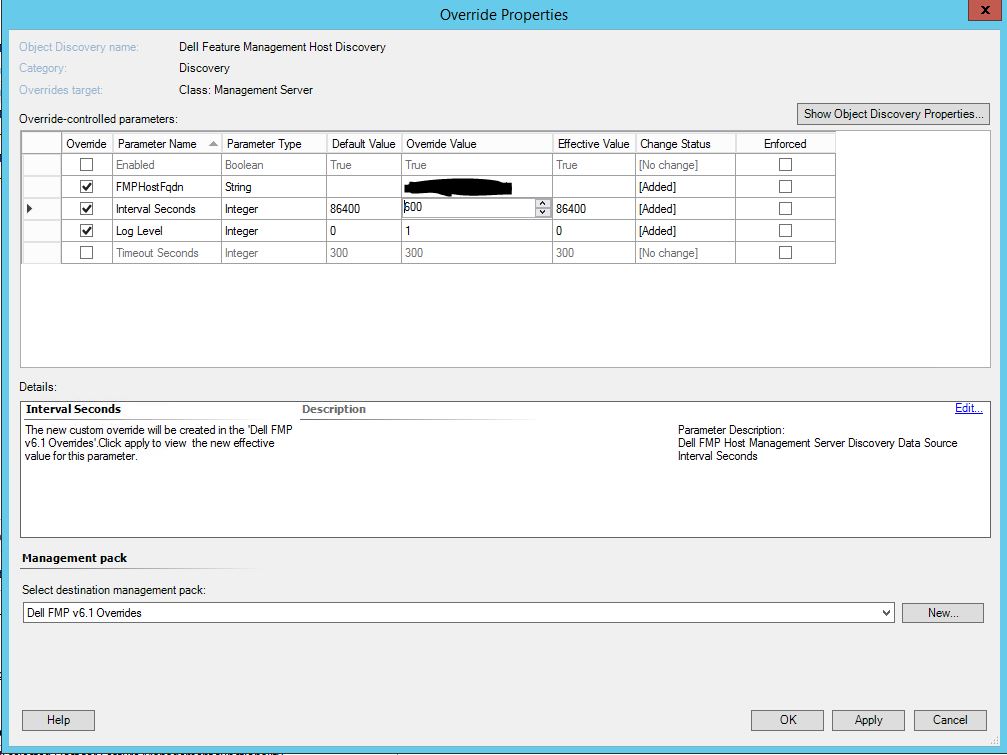This screenshot has width=1007, height=755.
Task: Sort by Parameter Type column header
Action: [274, 144]
